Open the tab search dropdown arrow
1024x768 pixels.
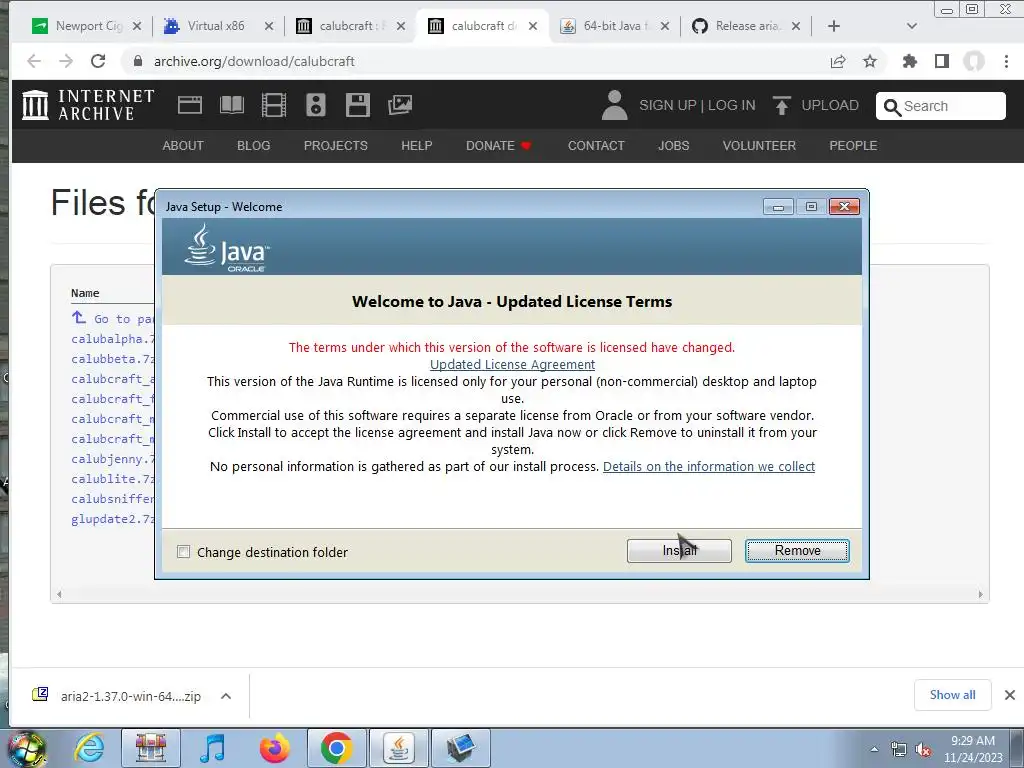912,26
